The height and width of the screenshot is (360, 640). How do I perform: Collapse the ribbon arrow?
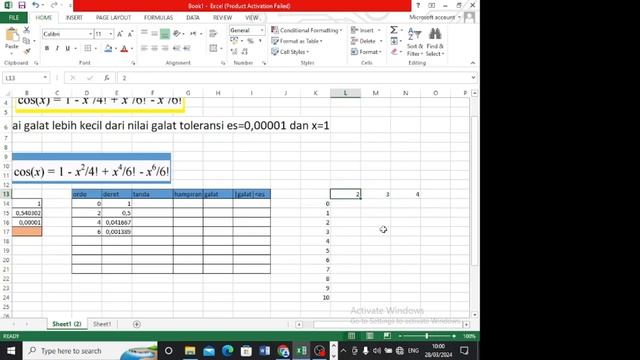pos(473,63)
